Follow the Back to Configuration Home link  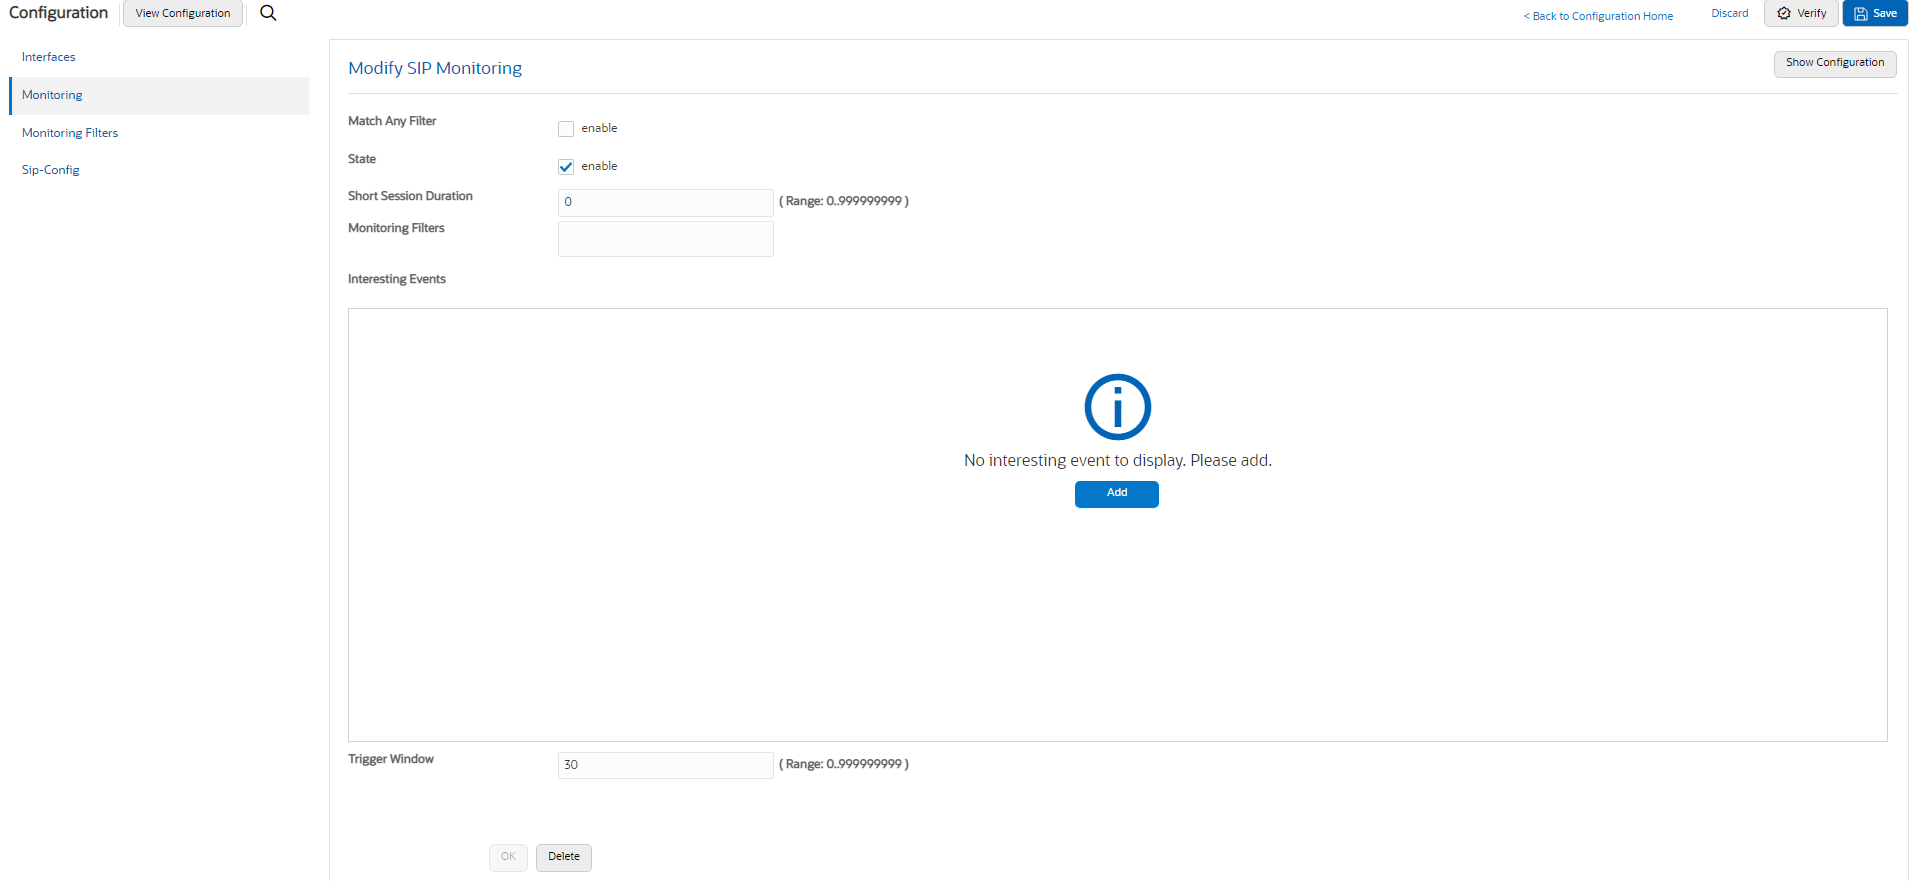(x=1598, y=16)
